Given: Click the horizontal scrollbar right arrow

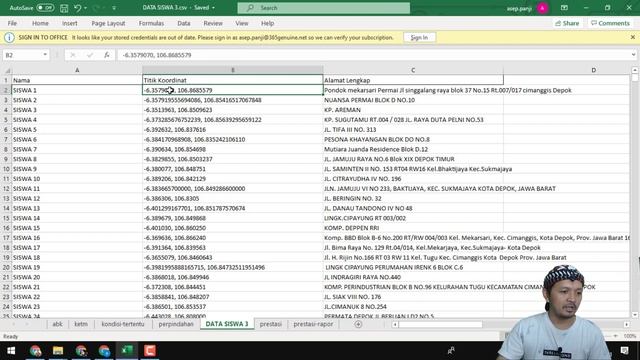Looking at the screenshot, I should (627, 324).
